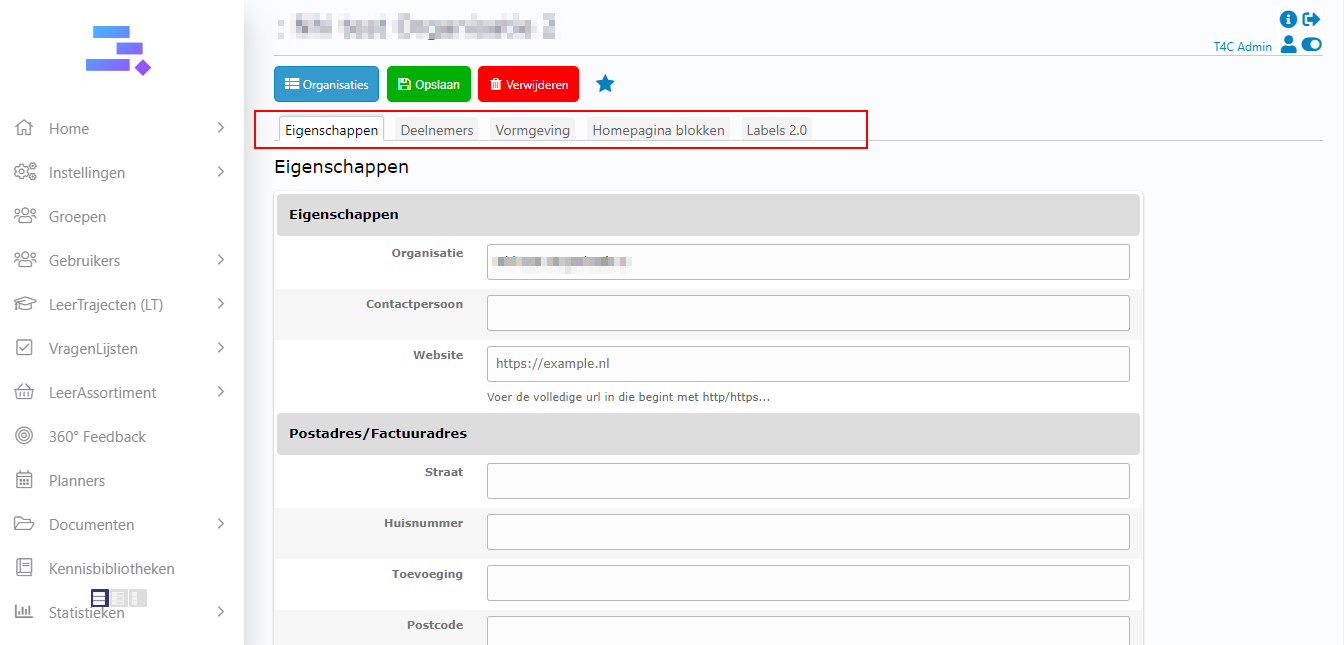Click the blue info icon
1344x645 pixels.
tap(1288, 19)
